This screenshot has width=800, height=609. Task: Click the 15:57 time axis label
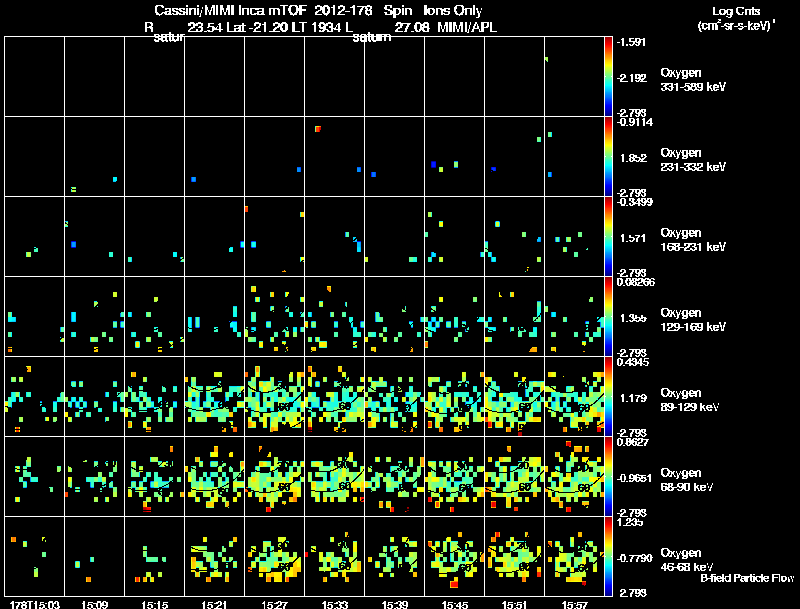574,604
